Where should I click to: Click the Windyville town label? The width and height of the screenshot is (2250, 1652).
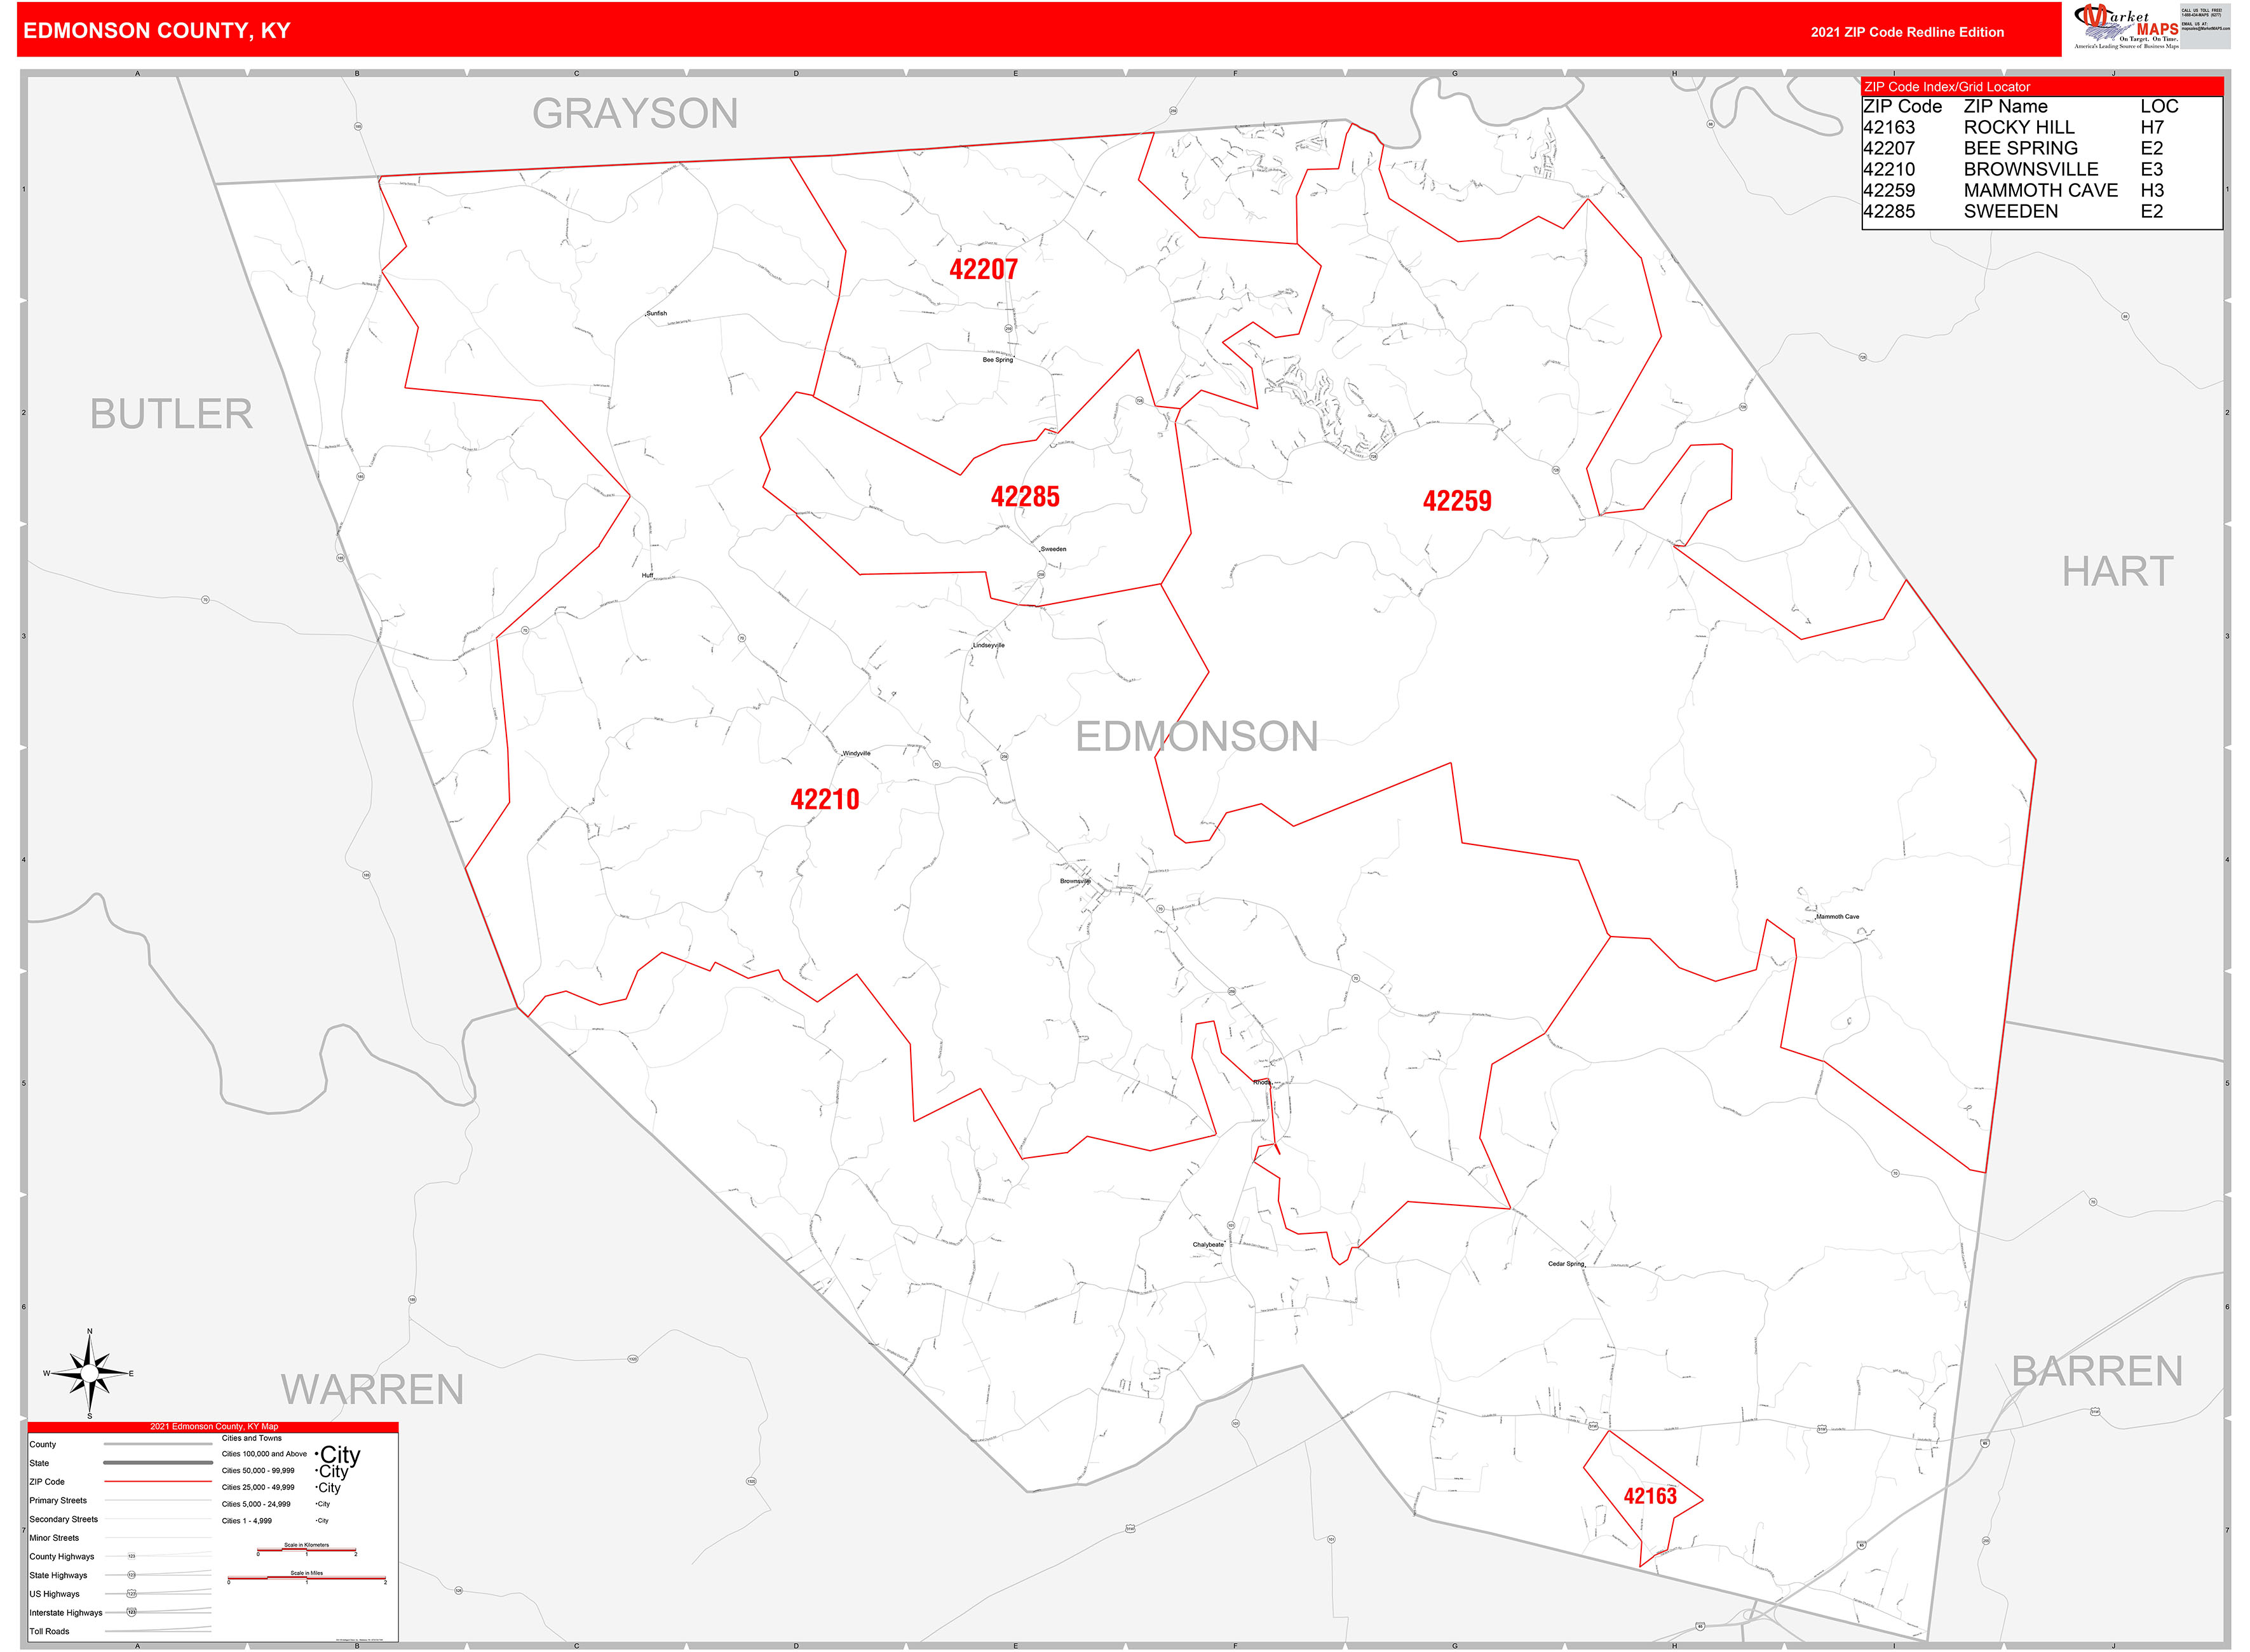856,753
